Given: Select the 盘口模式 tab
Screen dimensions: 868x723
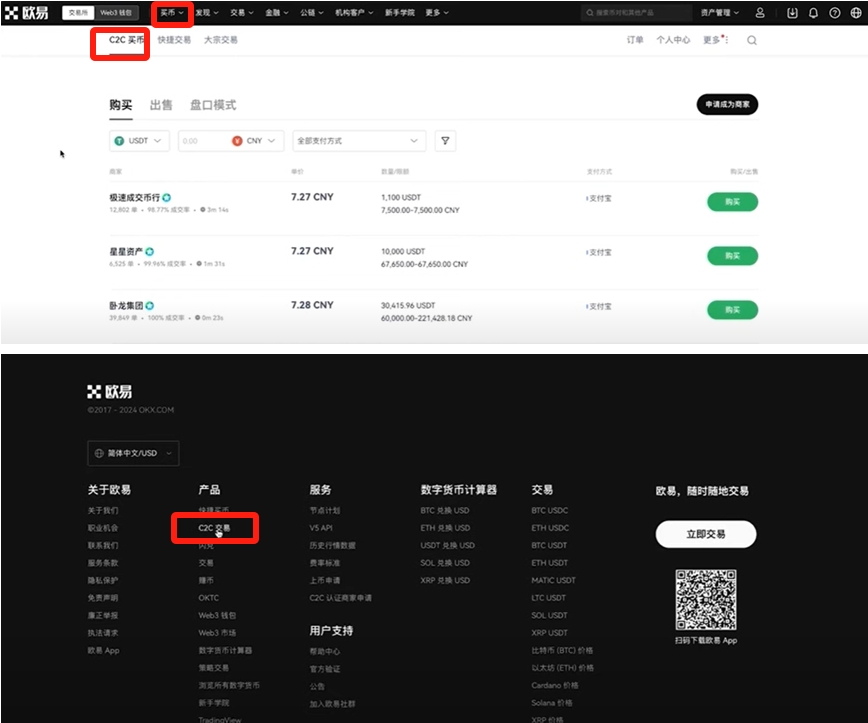Looking at the screenshot, I should click(213, 105).
